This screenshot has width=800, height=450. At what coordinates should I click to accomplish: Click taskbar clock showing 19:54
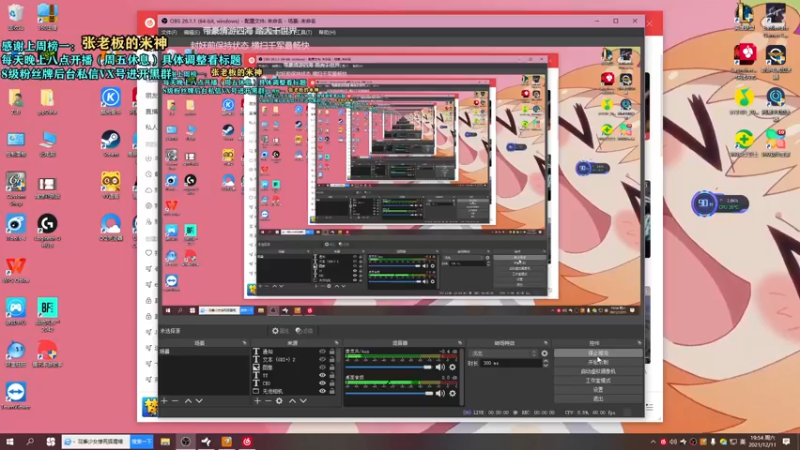(x=762, y=442)
